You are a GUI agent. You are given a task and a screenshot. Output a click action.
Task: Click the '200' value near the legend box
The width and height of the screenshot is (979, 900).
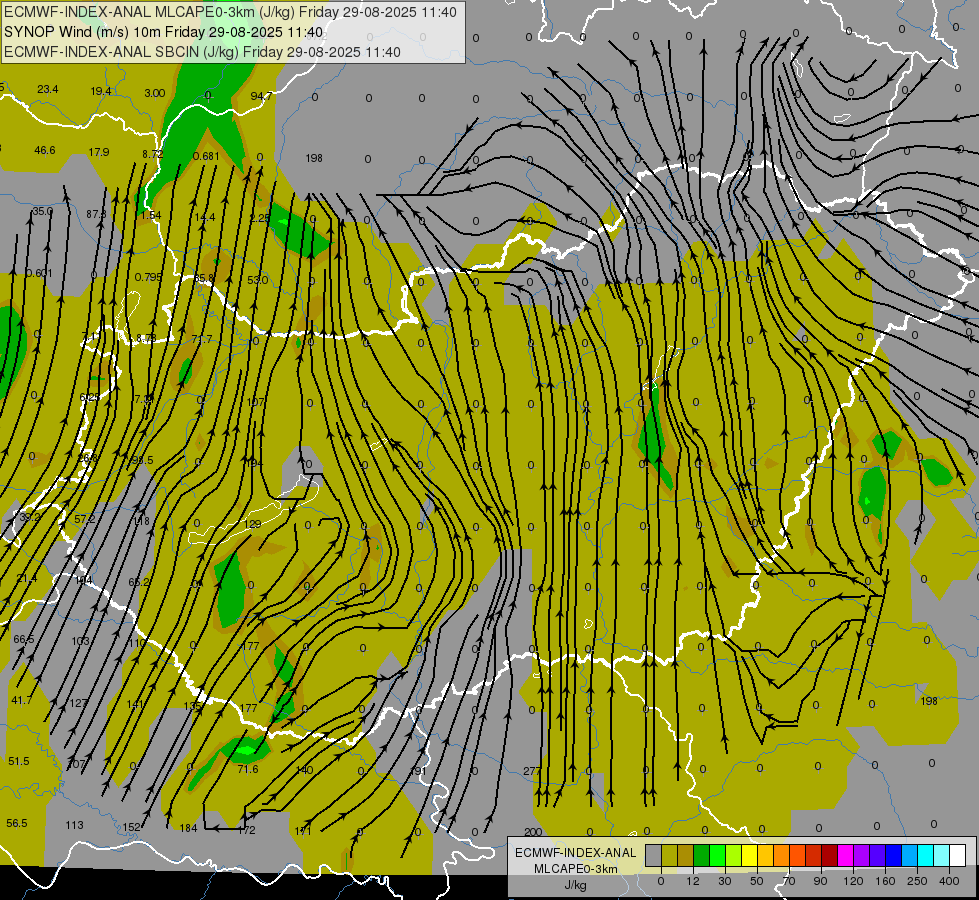(x=533, y=832)
